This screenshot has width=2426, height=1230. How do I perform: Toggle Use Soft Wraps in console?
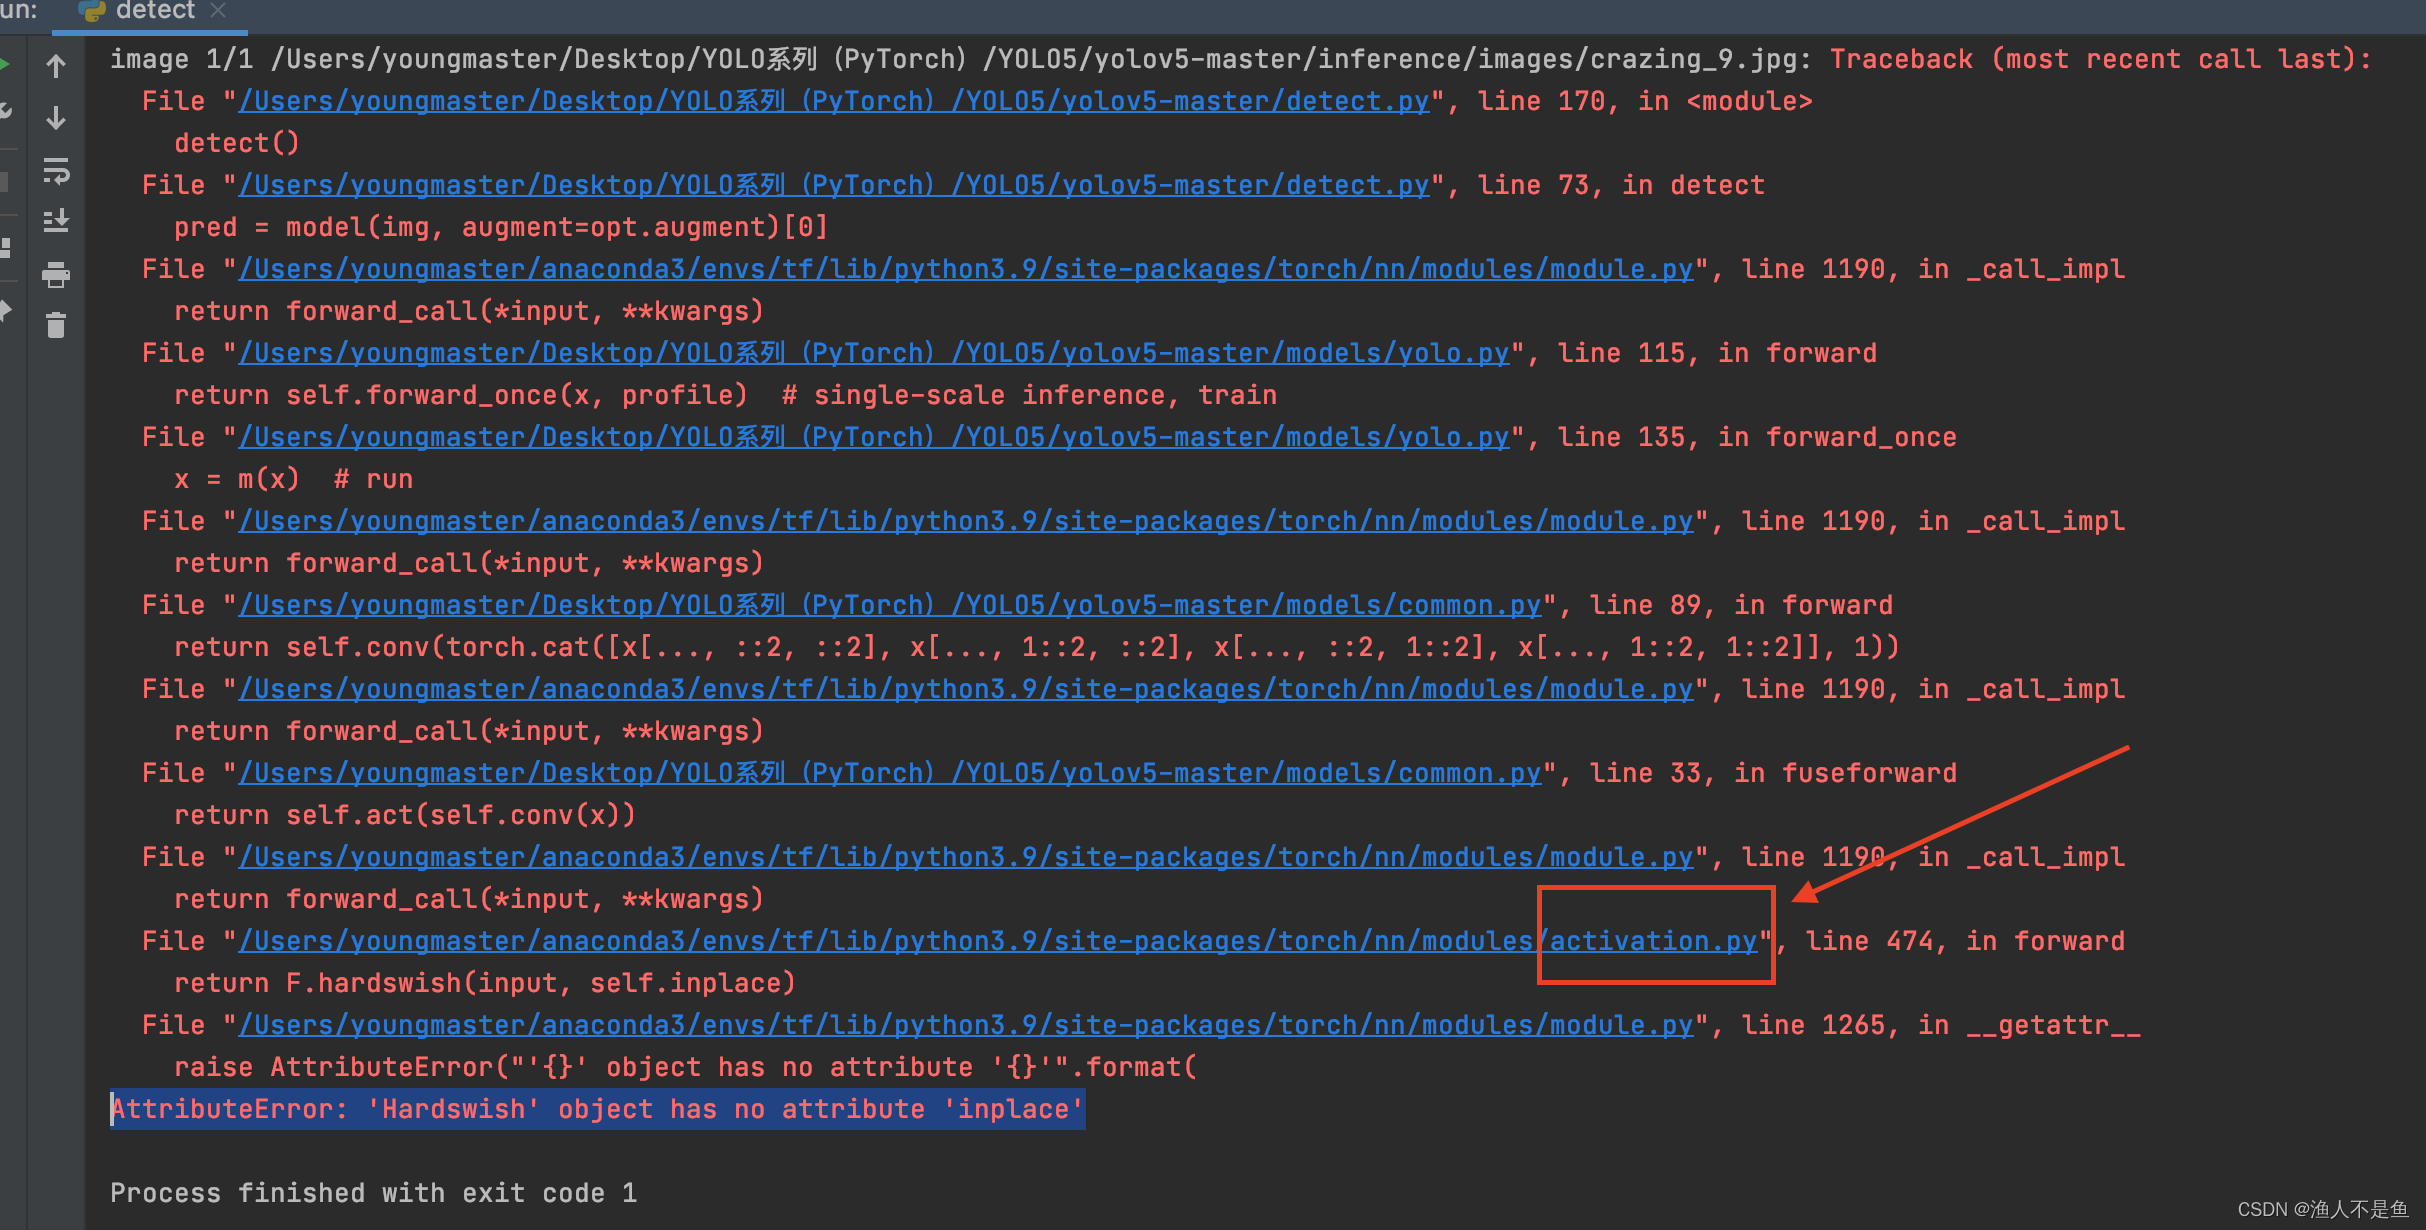(55, 172)
